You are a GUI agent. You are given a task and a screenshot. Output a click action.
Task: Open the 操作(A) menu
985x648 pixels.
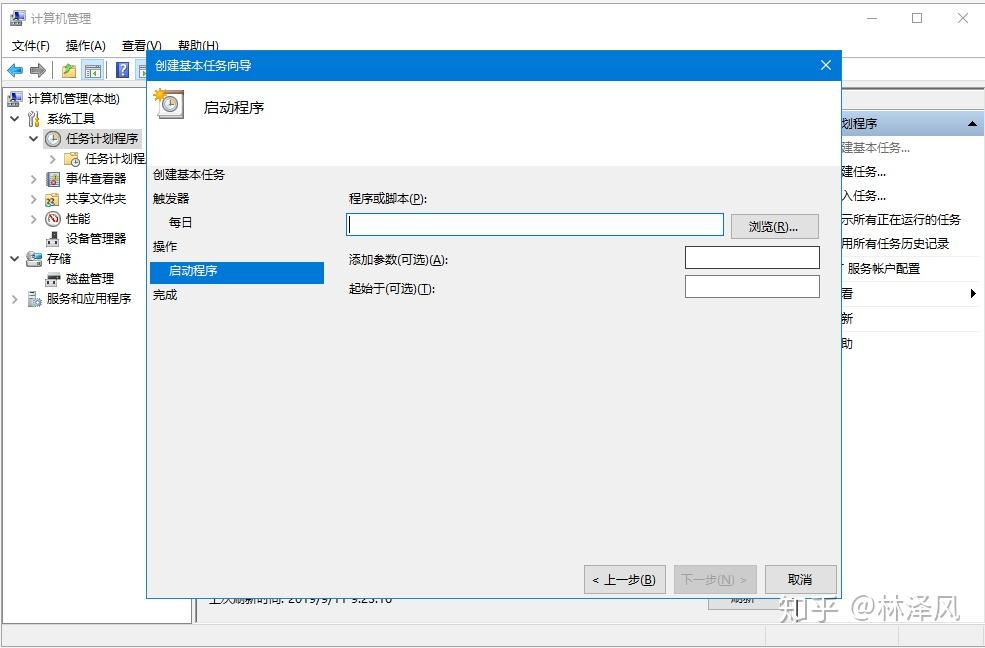(85, 46)
